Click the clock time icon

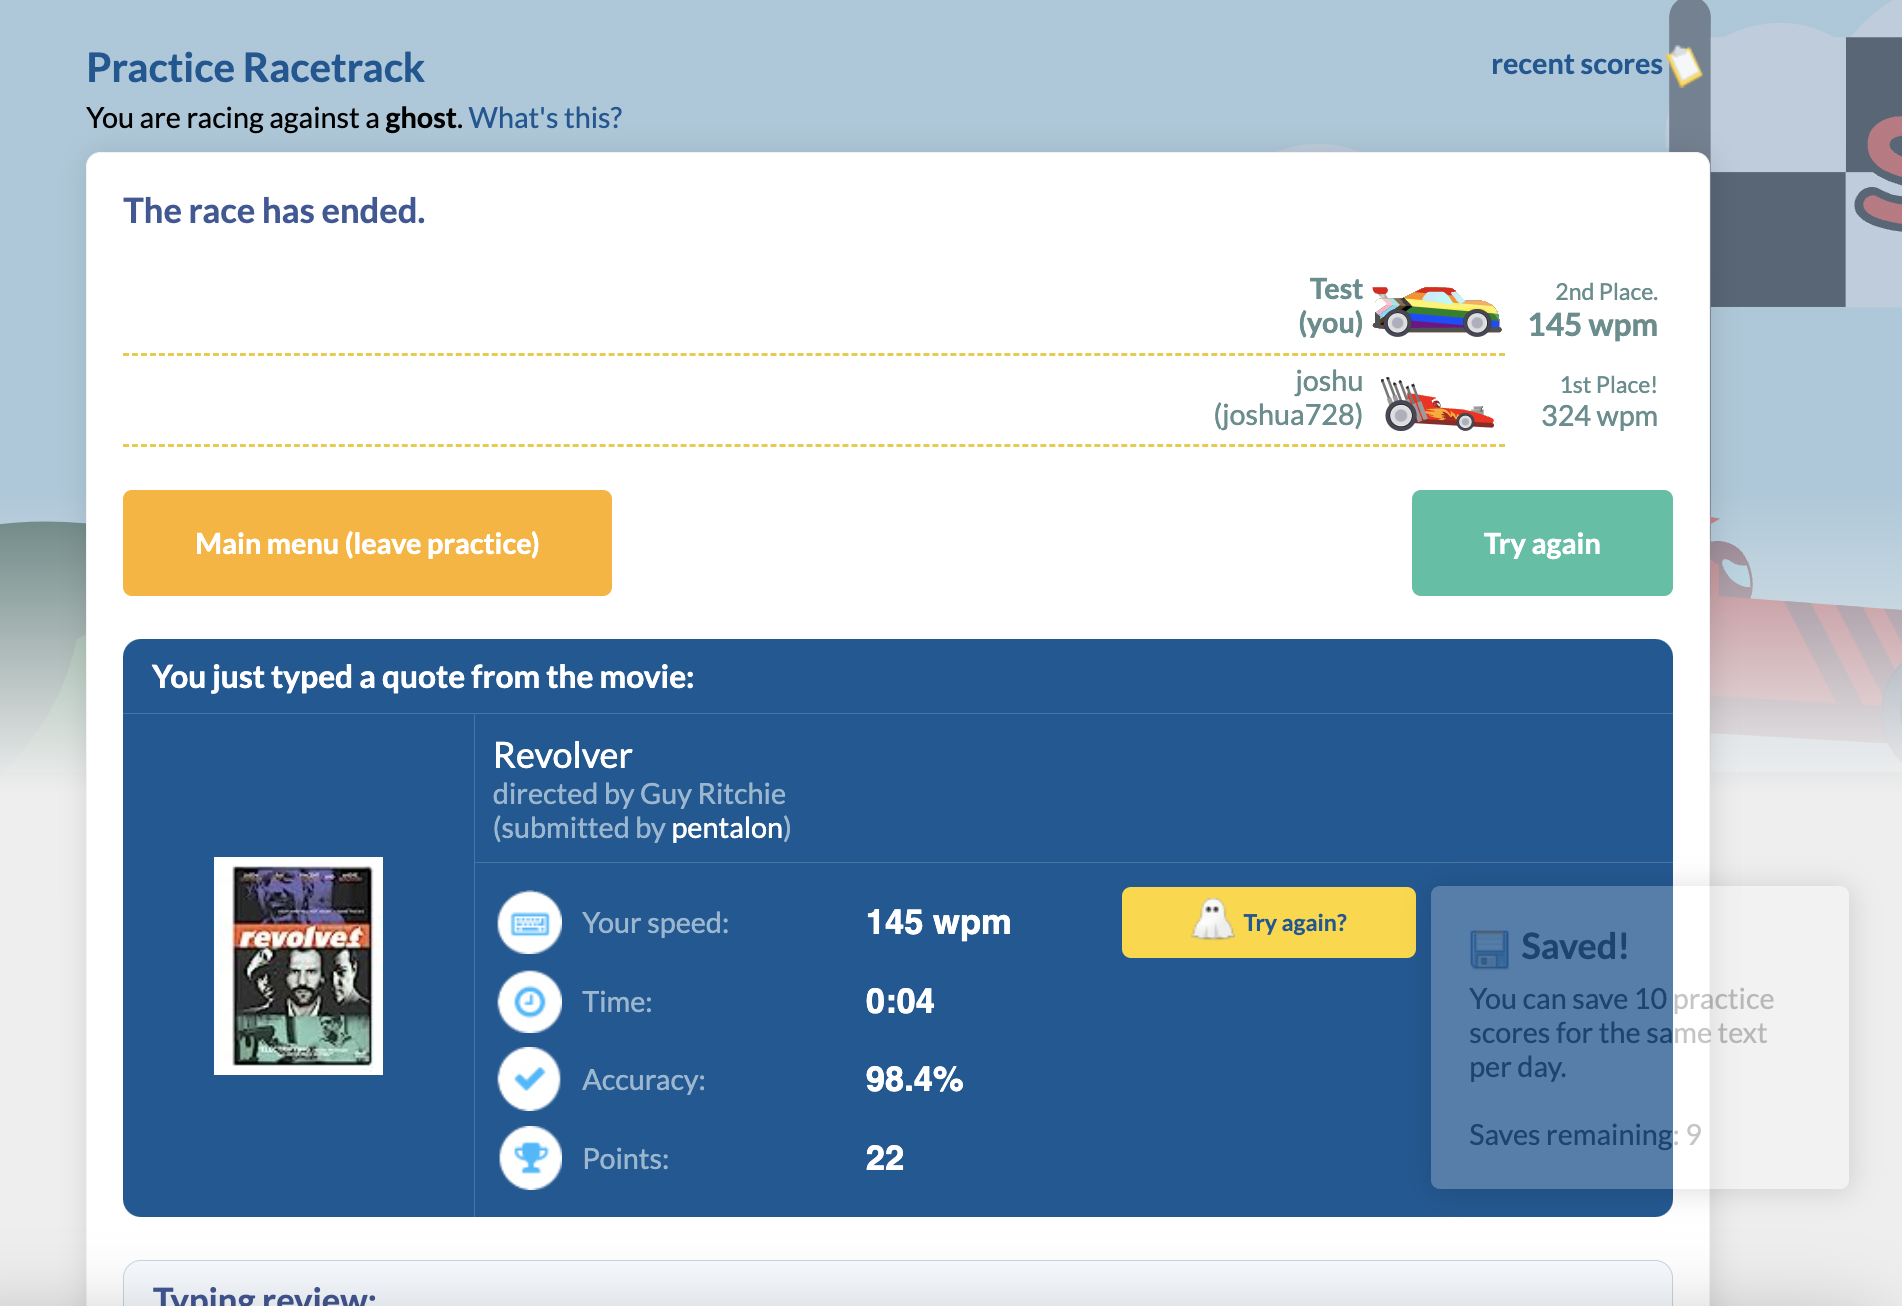coord(529,1001)
